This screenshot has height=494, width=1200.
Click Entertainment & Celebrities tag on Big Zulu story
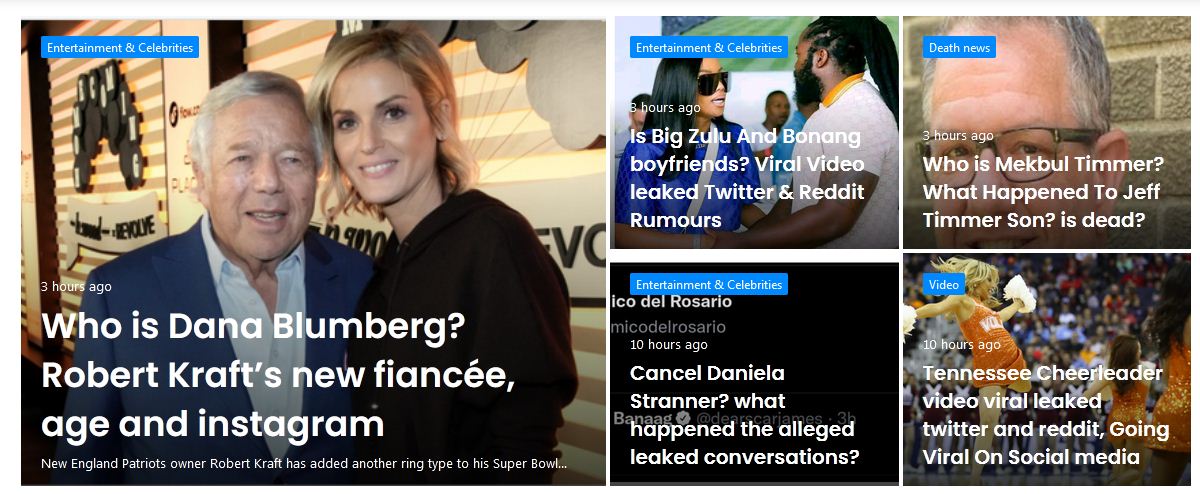pyautogui.click(x=709, y=47)
